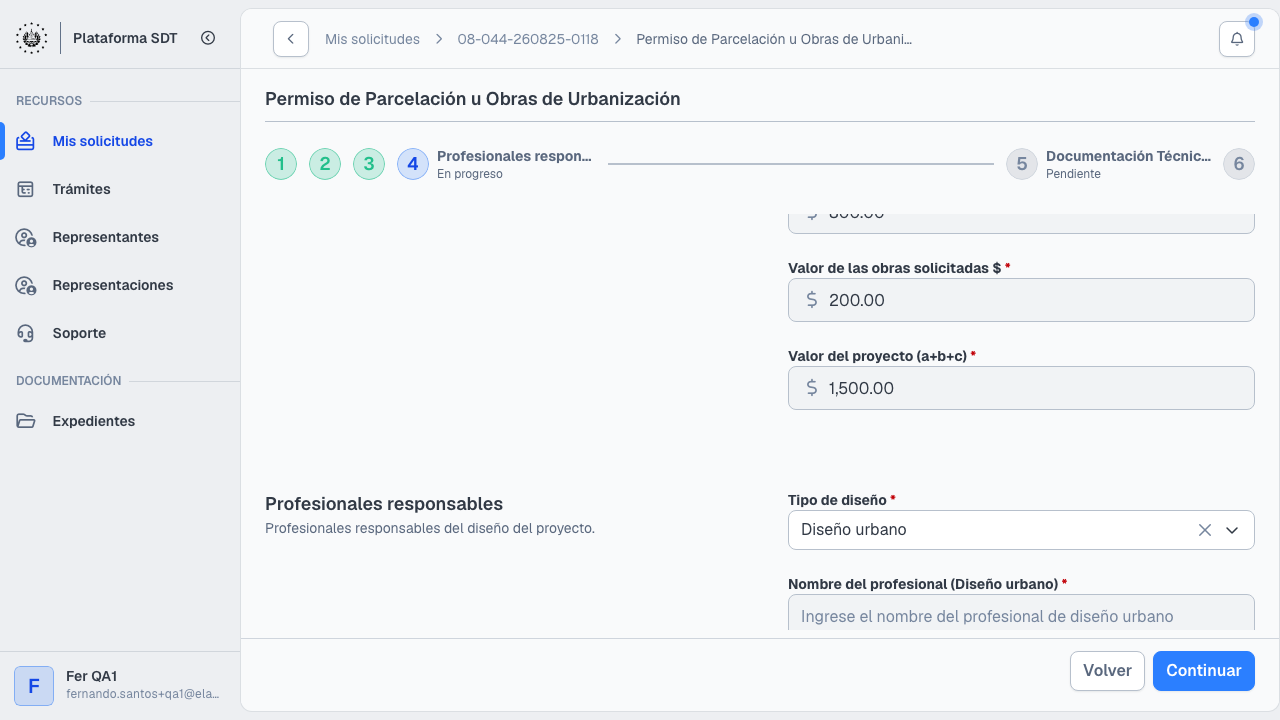This screenshot has height=720, width=1280.
Task: Click the Representaciones user icon
Action: (x=26, y=285)
